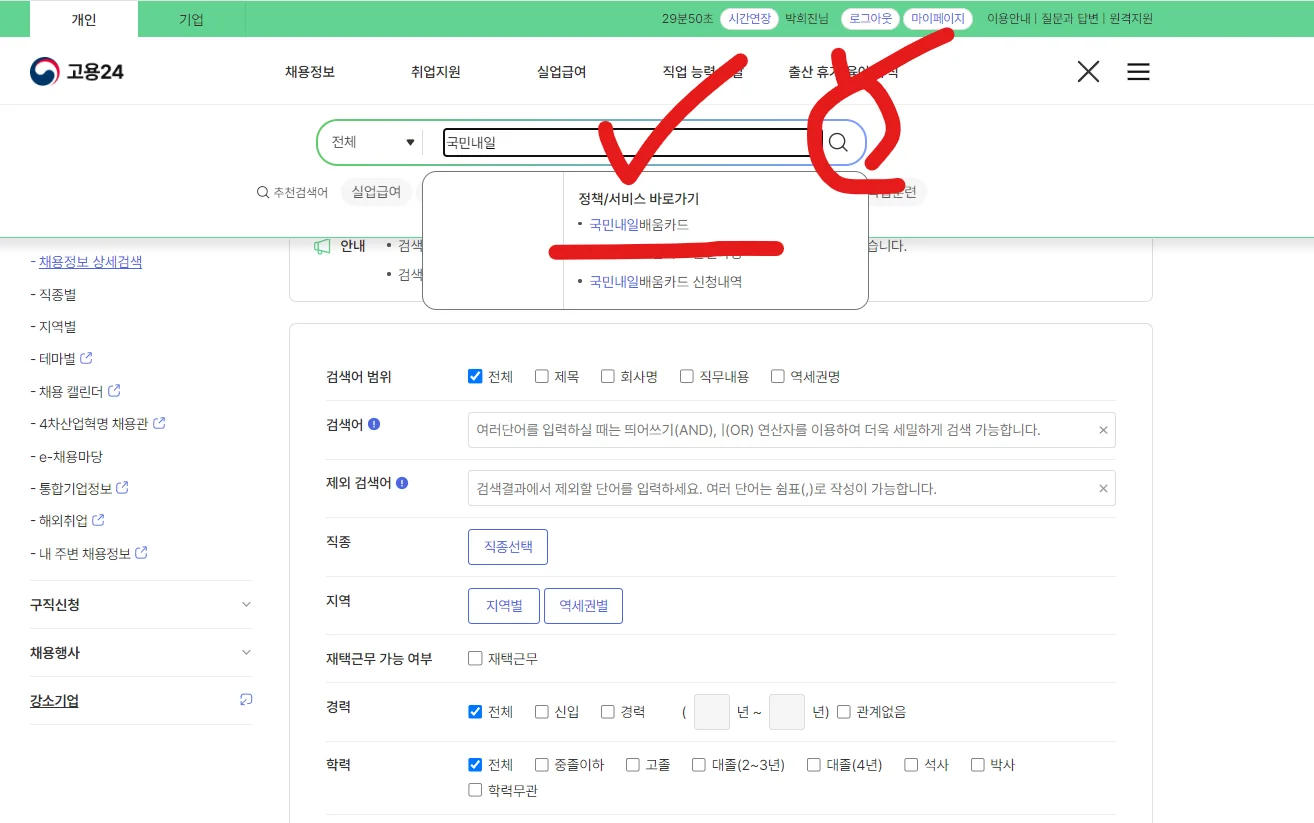
Task: Open 채용정보 상세검색 sidebar link
Action: tap(90, 262)
